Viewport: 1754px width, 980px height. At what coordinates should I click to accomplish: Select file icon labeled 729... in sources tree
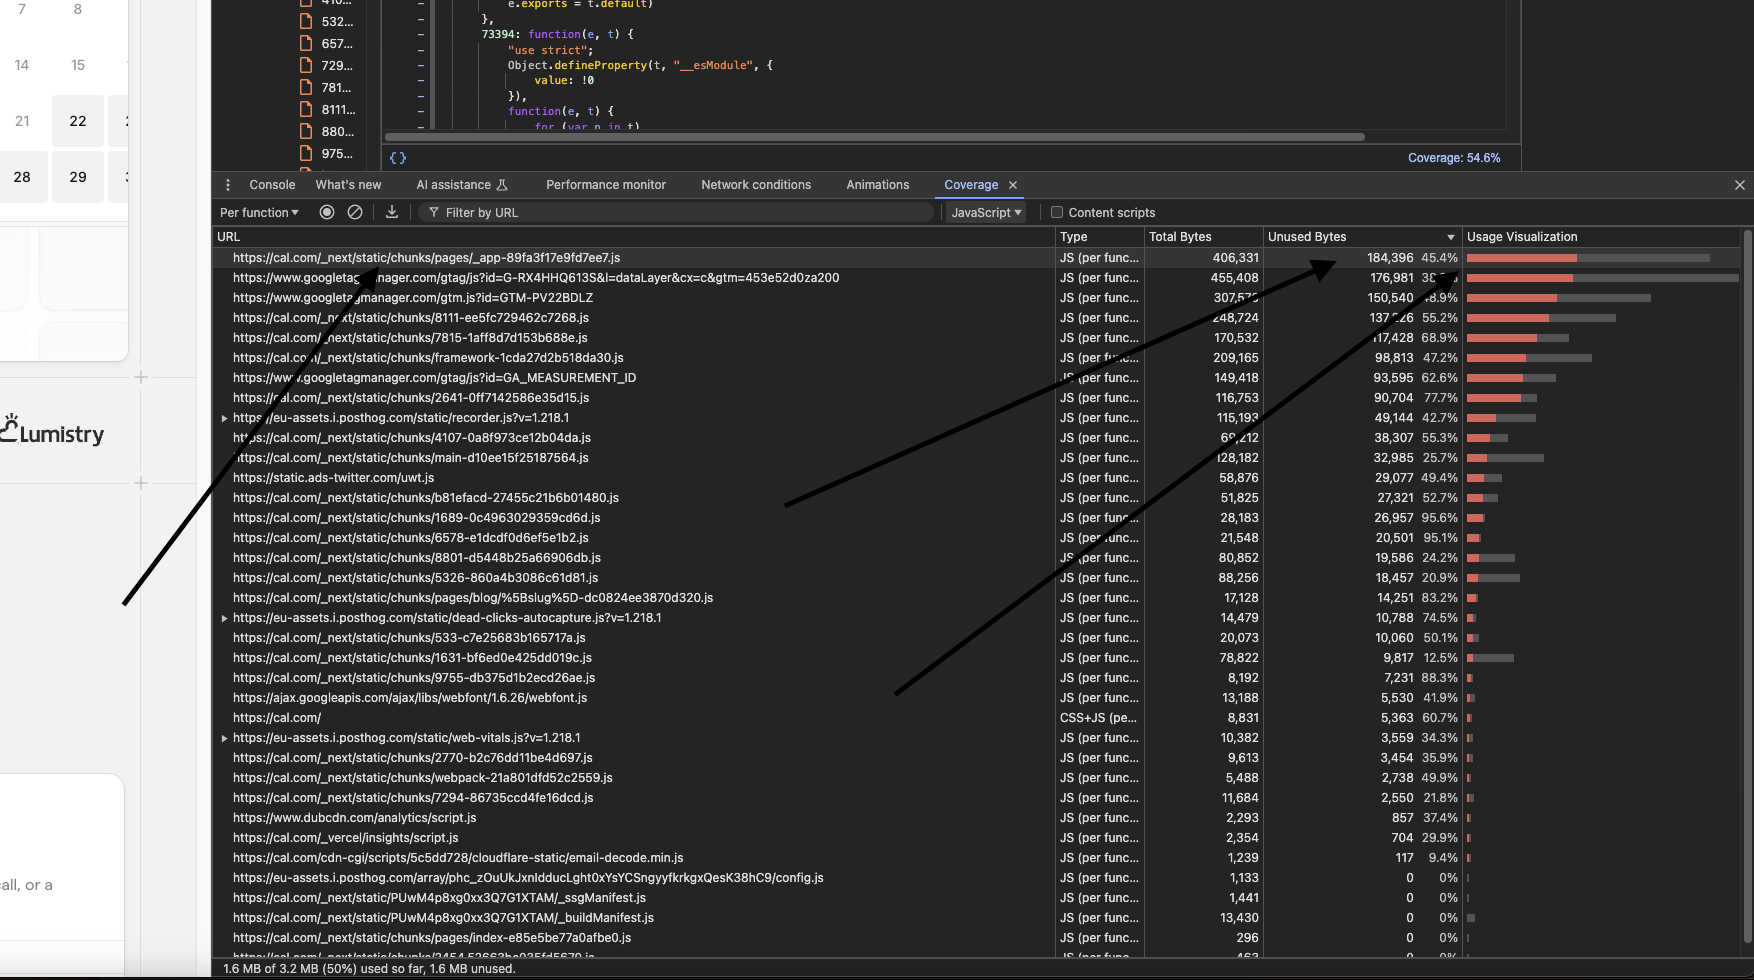(x=307, y=65)
